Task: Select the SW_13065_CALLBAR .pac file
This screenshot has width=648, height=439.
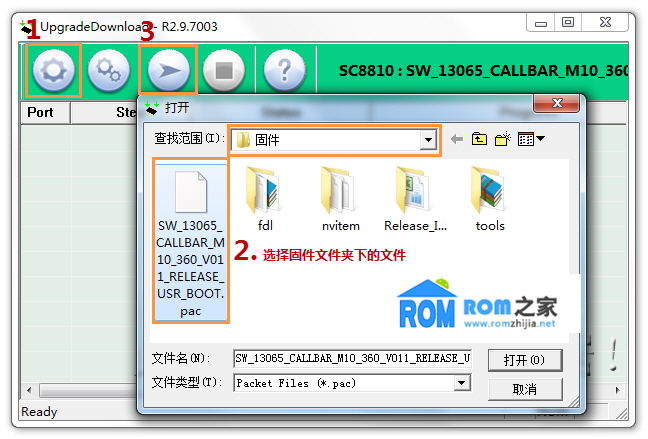Action: tap(191, 243)
